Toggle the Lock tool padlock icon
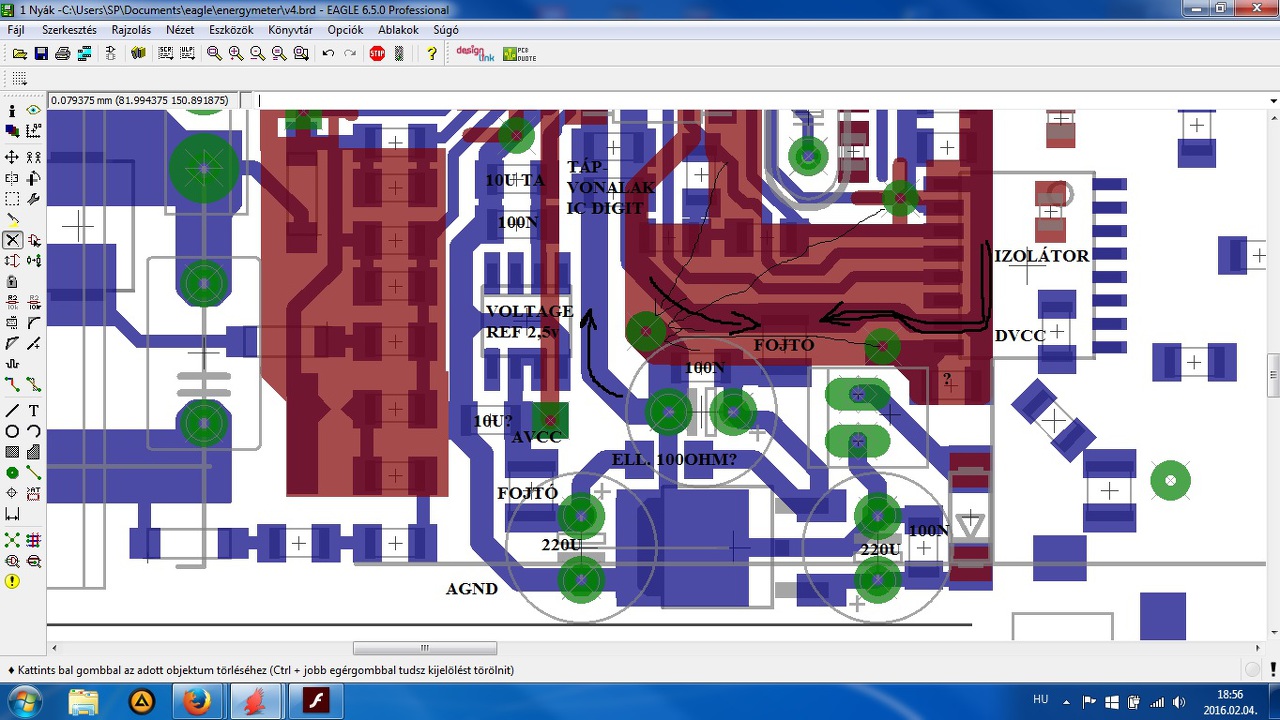This screenshot has width=1280, height=720. (x=12, y=282)
